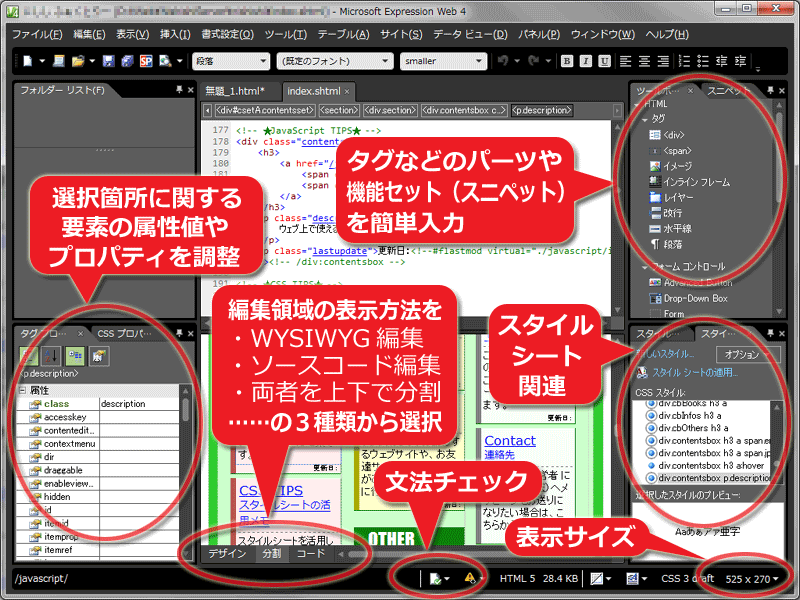800x600 pixels.
Task: Open the Preview in Browser dropdown arrow
Action: 180,61
